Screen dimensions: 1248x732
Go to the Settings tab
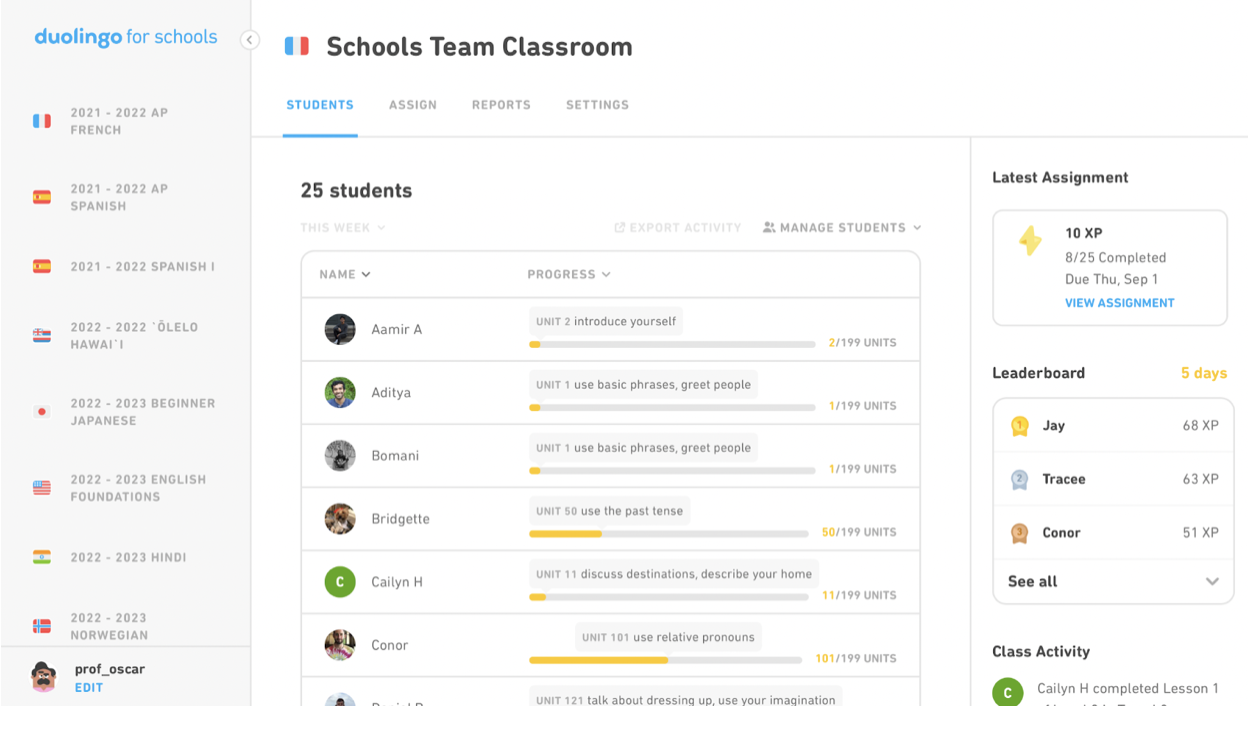point(597,105)
